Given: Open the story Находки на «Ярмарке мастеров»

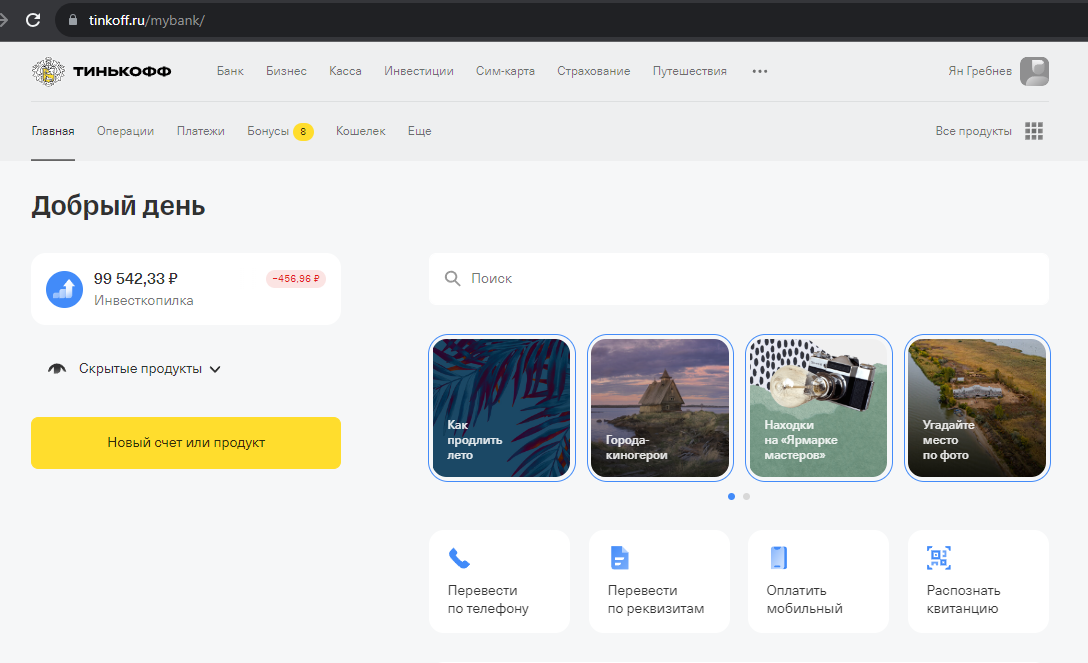Looking at the screenshot, I should click(819, 408).
